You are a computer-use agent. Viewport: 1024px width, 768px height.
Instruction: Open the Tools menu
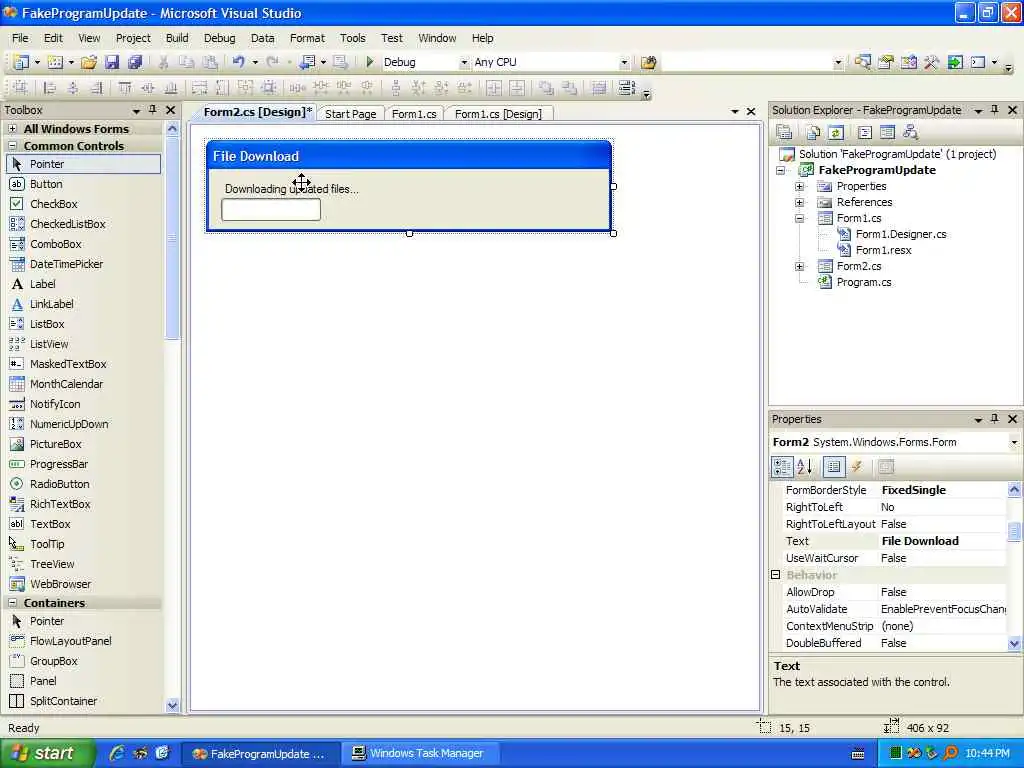353,38
